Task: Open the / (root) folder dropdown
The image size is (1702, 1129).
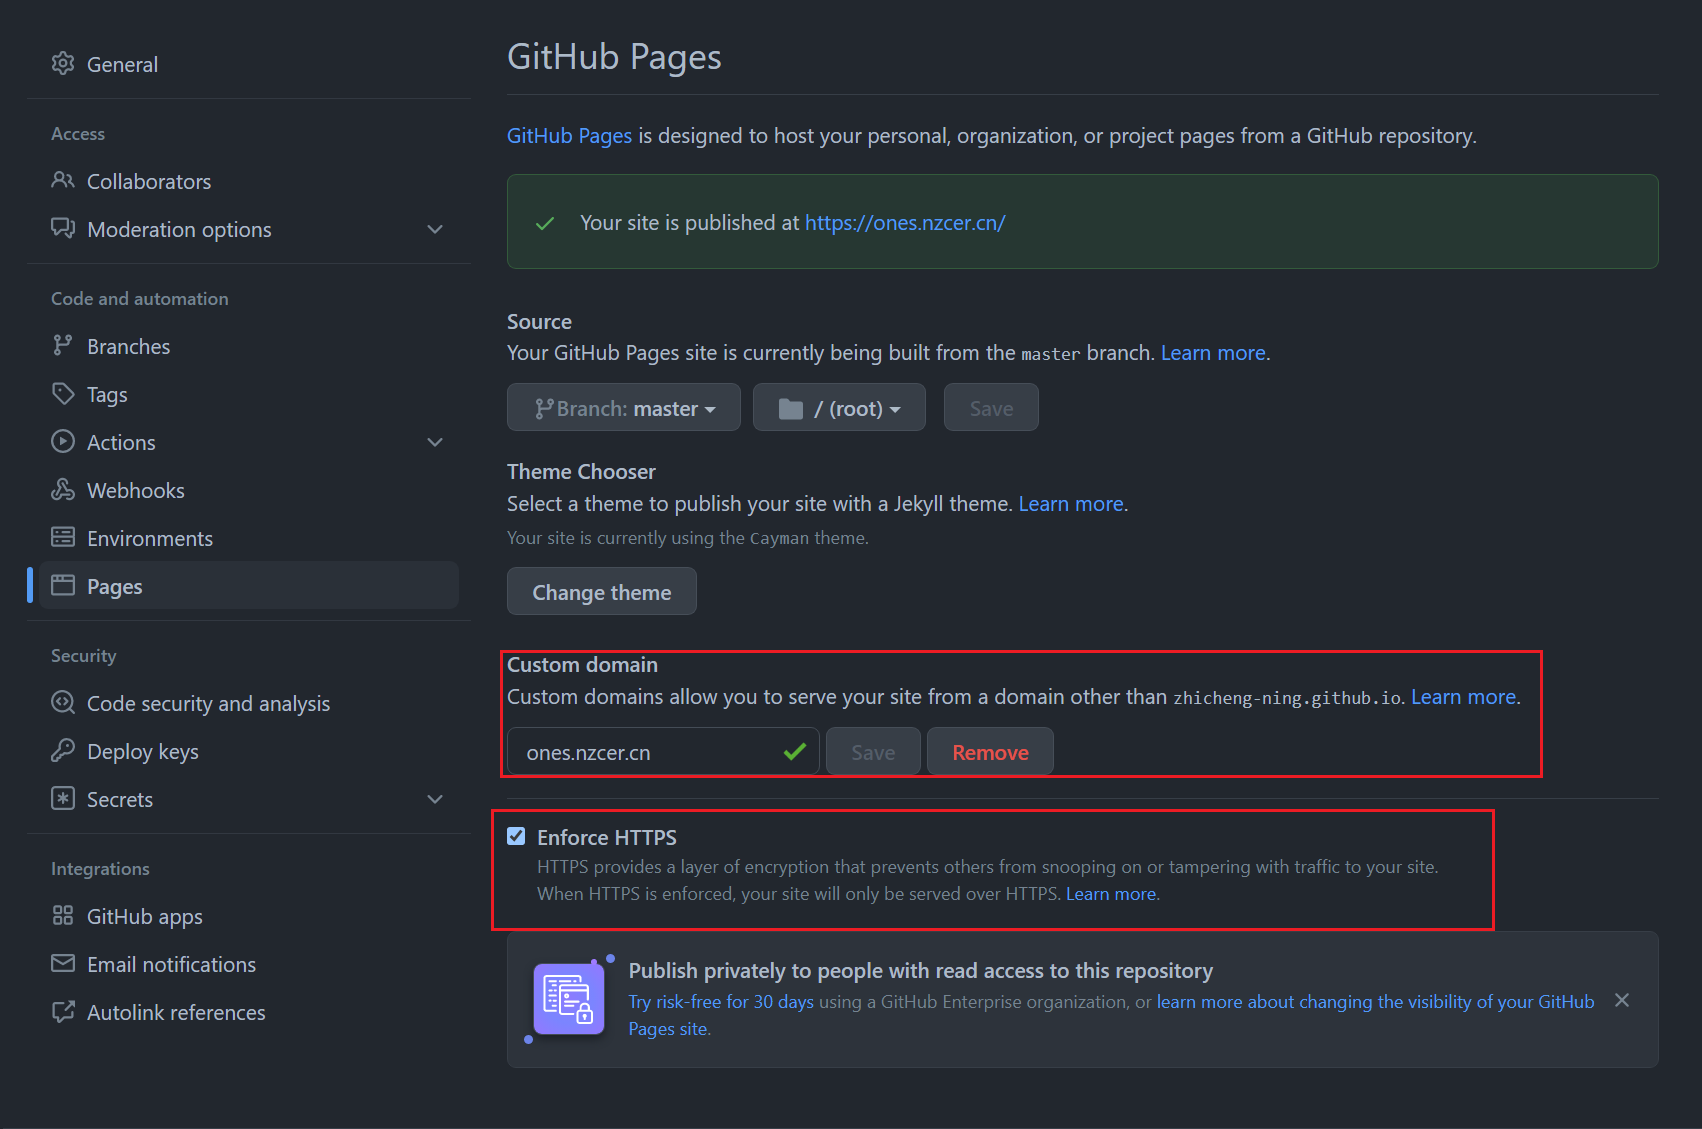Action: coord(839,408)
